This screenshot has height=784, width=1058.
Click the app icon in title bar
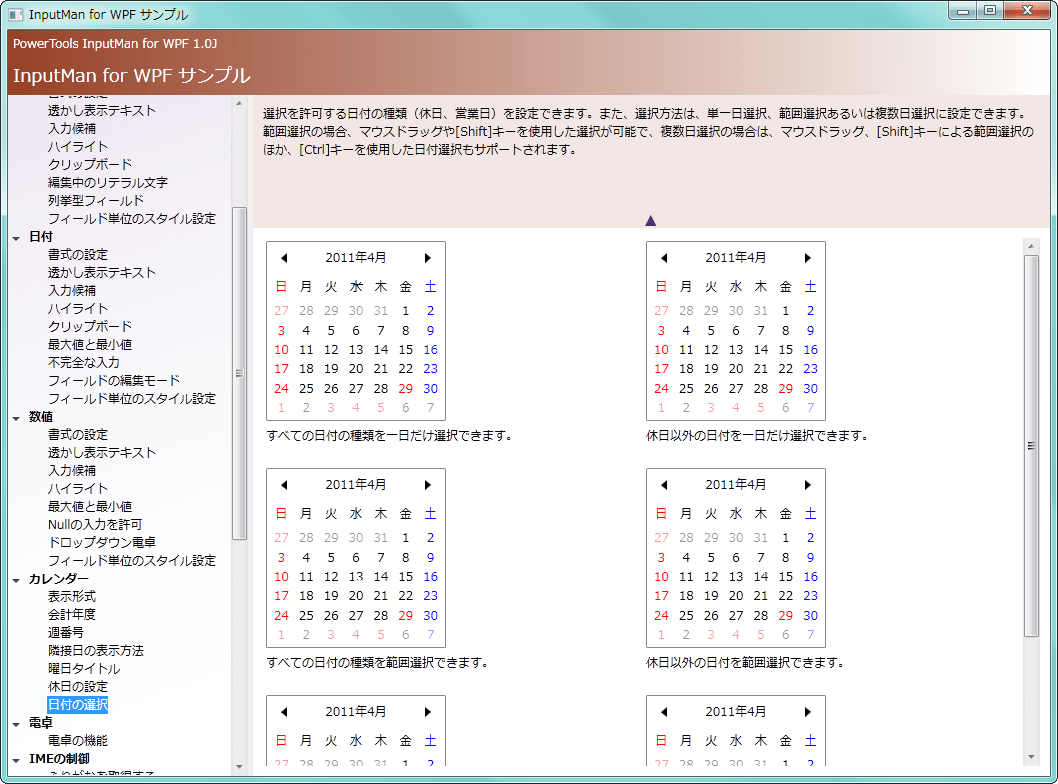coord(16,14)
